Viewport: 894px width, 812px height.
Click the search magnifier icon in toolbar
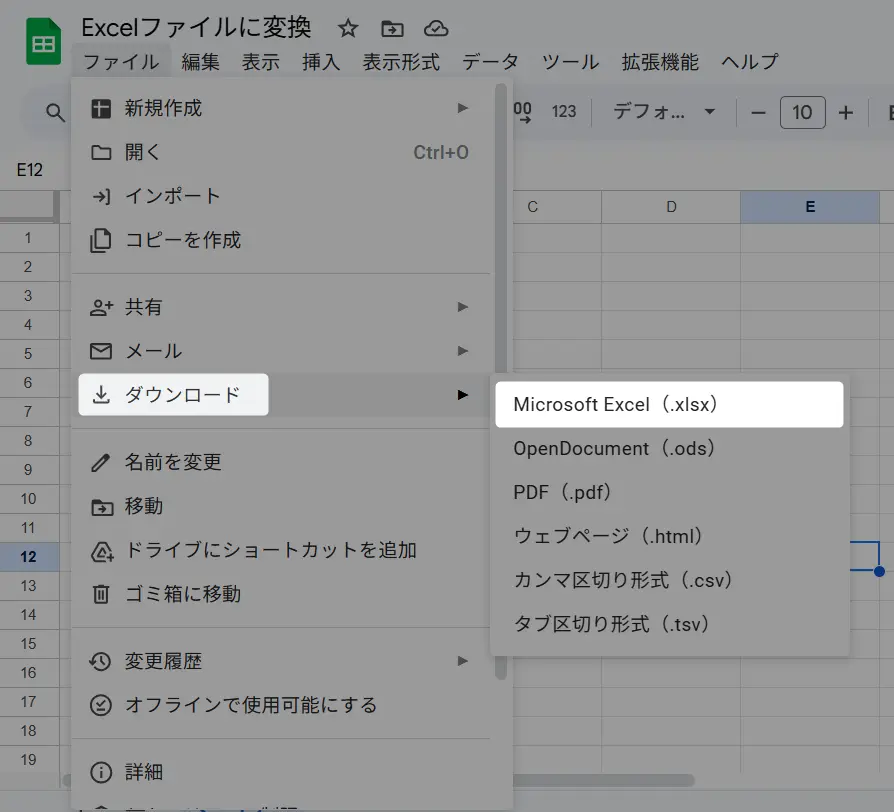click(56, 112)
